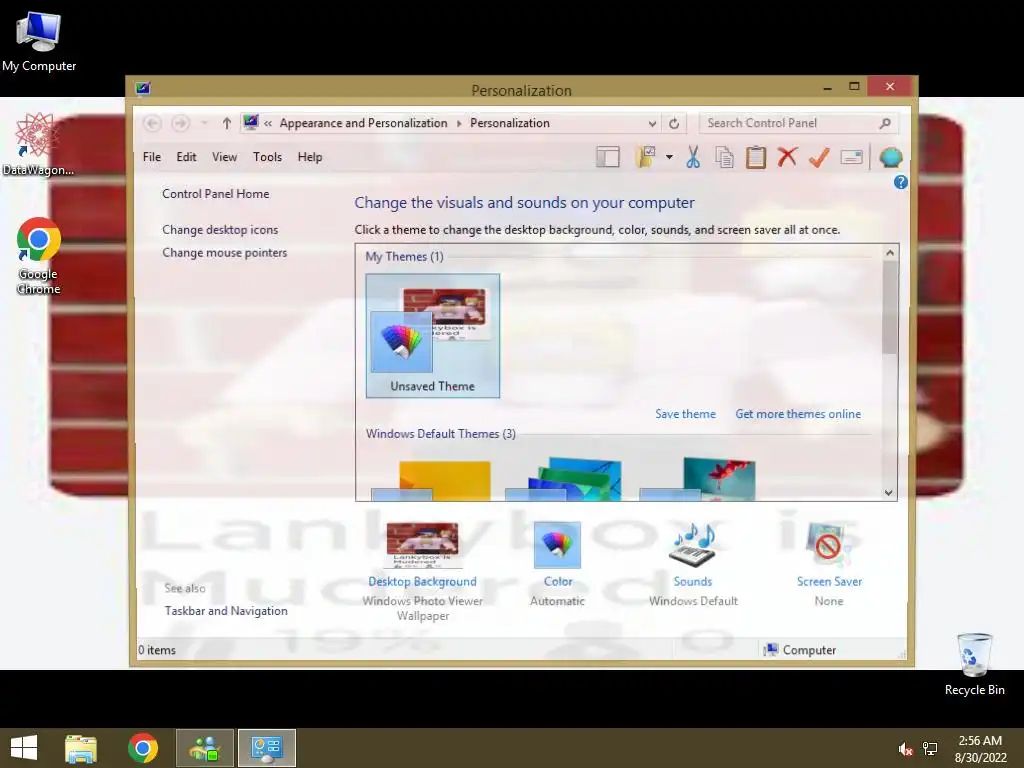Screen dimensions: 1024x768
Task: Click the orange checkmark Properties icon
Action: tap(819, 157)
